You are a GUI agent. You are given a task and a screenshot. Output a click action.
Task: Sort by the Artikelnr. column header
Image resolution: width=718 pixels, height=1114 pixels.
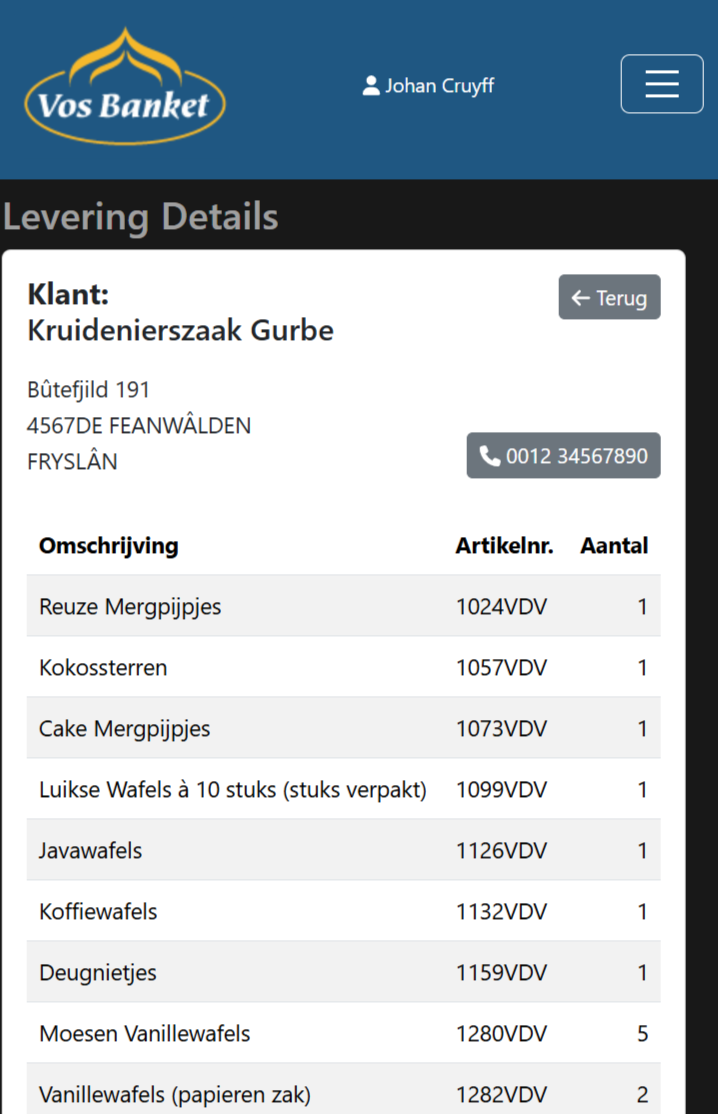(504, 546)
